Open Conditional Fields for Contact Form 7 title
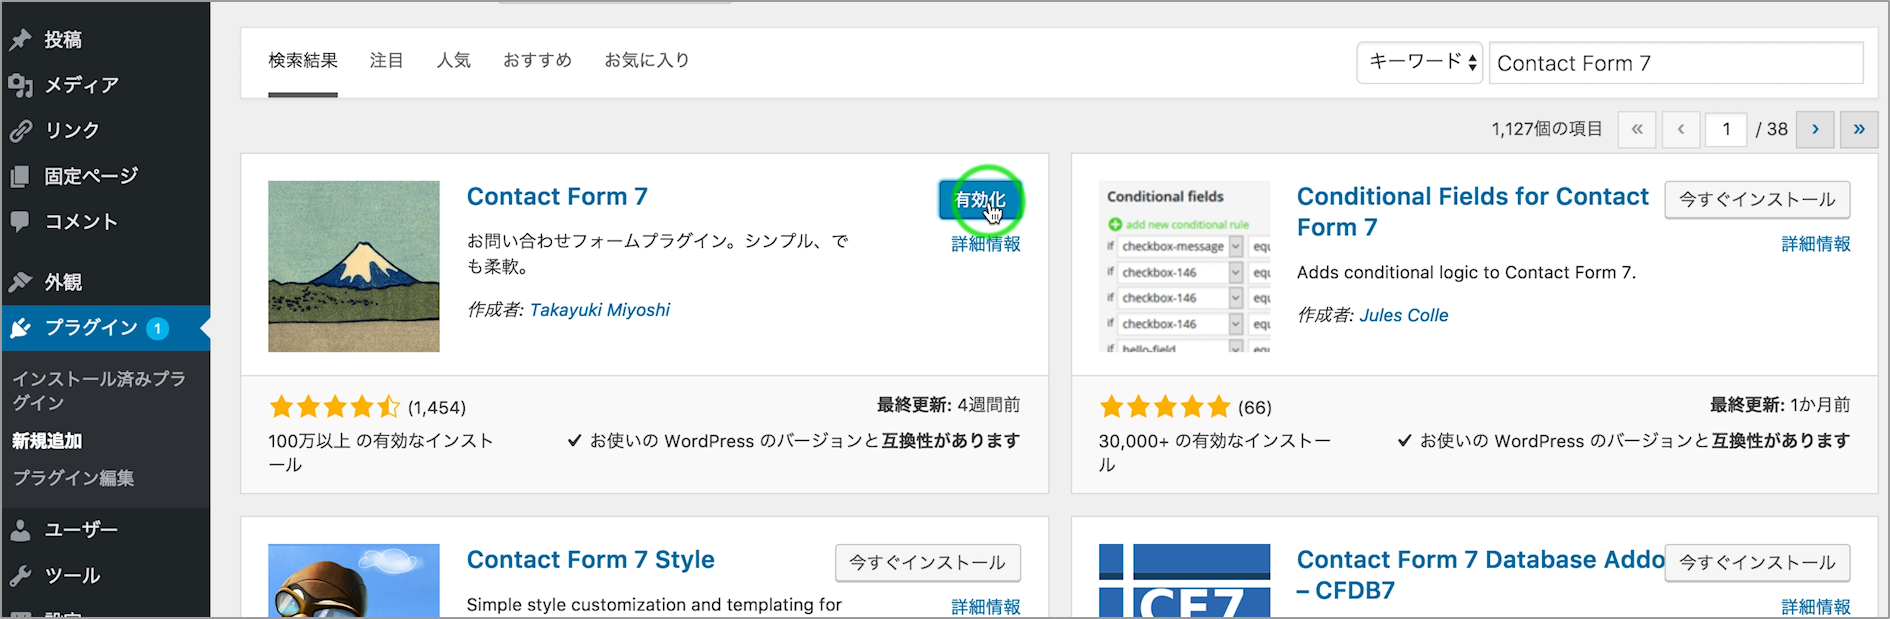Screen dimensions: 1890x619 [x=1473, y=212]
